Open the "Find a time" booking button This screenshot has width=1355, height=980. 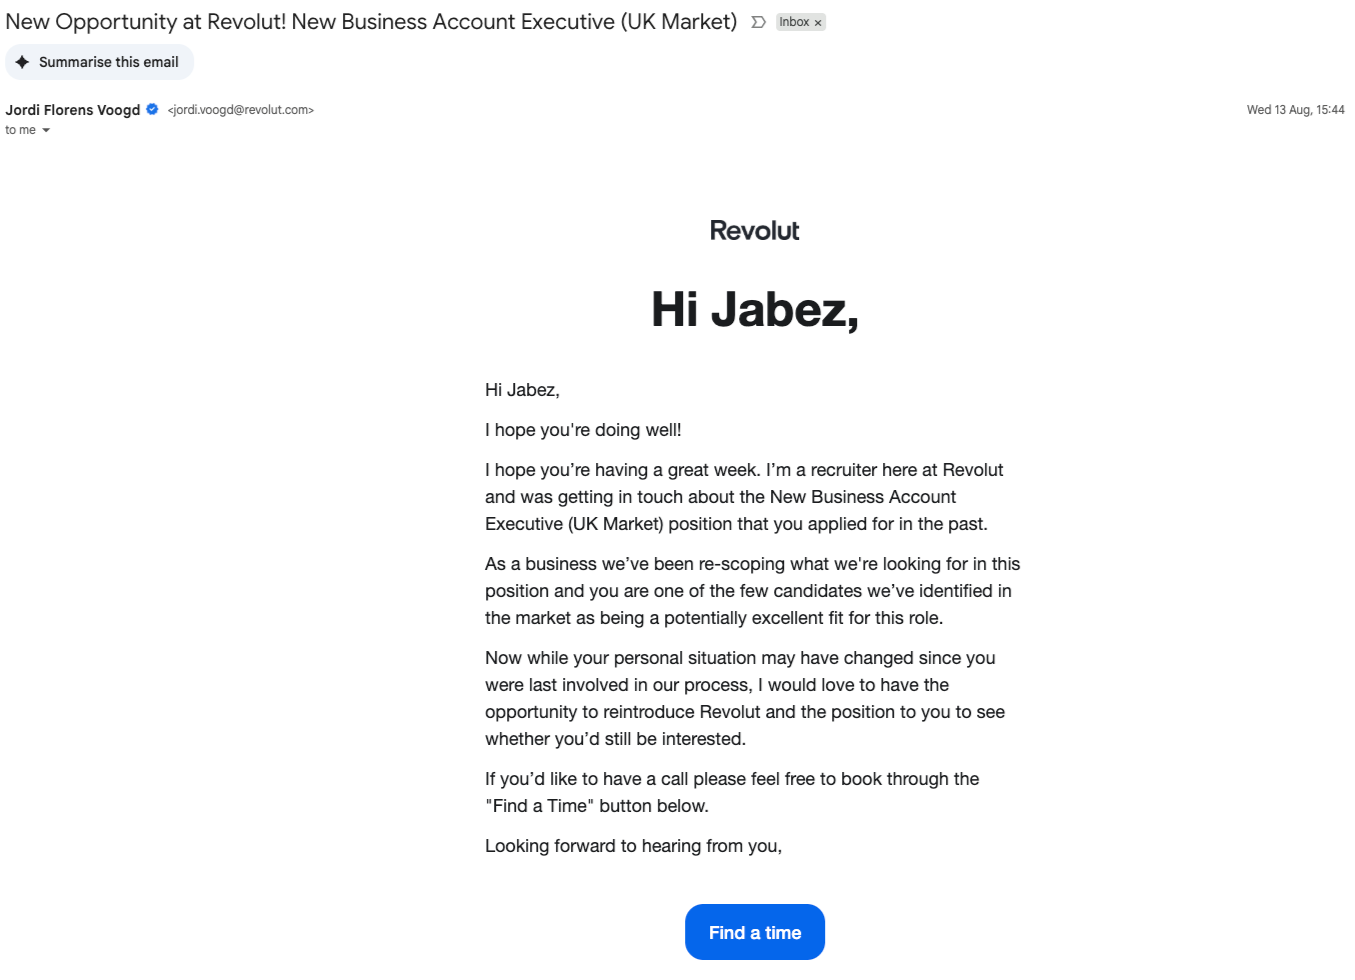(x=755, y=932)
